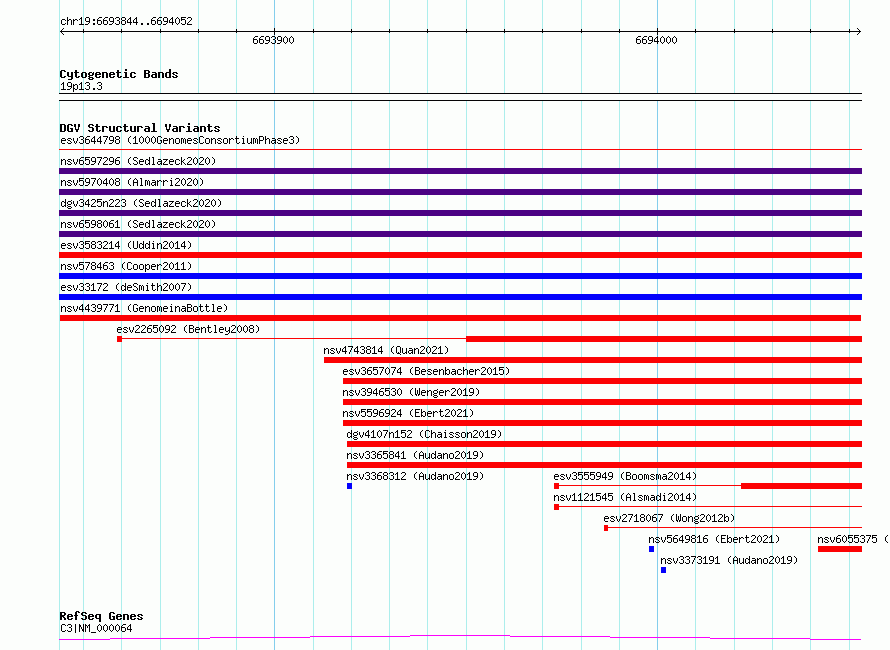
Task: Click the nsv3365841 (Audano2019) label
Action: pyautogui.click(x=415, y=455)
